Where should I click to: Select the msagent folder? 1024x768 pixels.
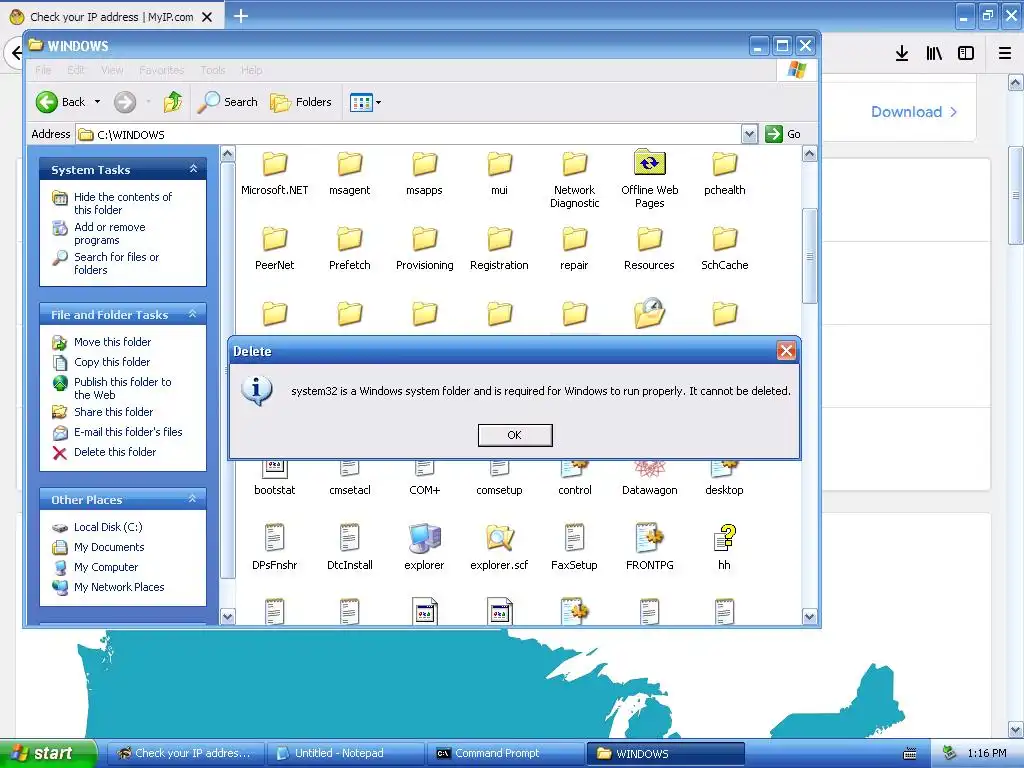[350, 173]
